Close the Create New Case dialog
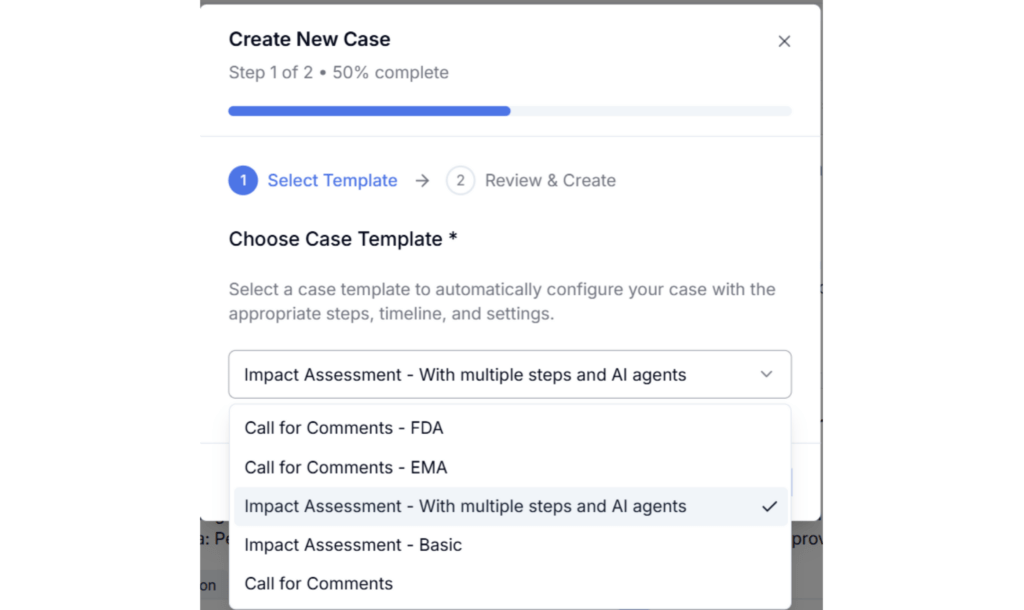 784,41
